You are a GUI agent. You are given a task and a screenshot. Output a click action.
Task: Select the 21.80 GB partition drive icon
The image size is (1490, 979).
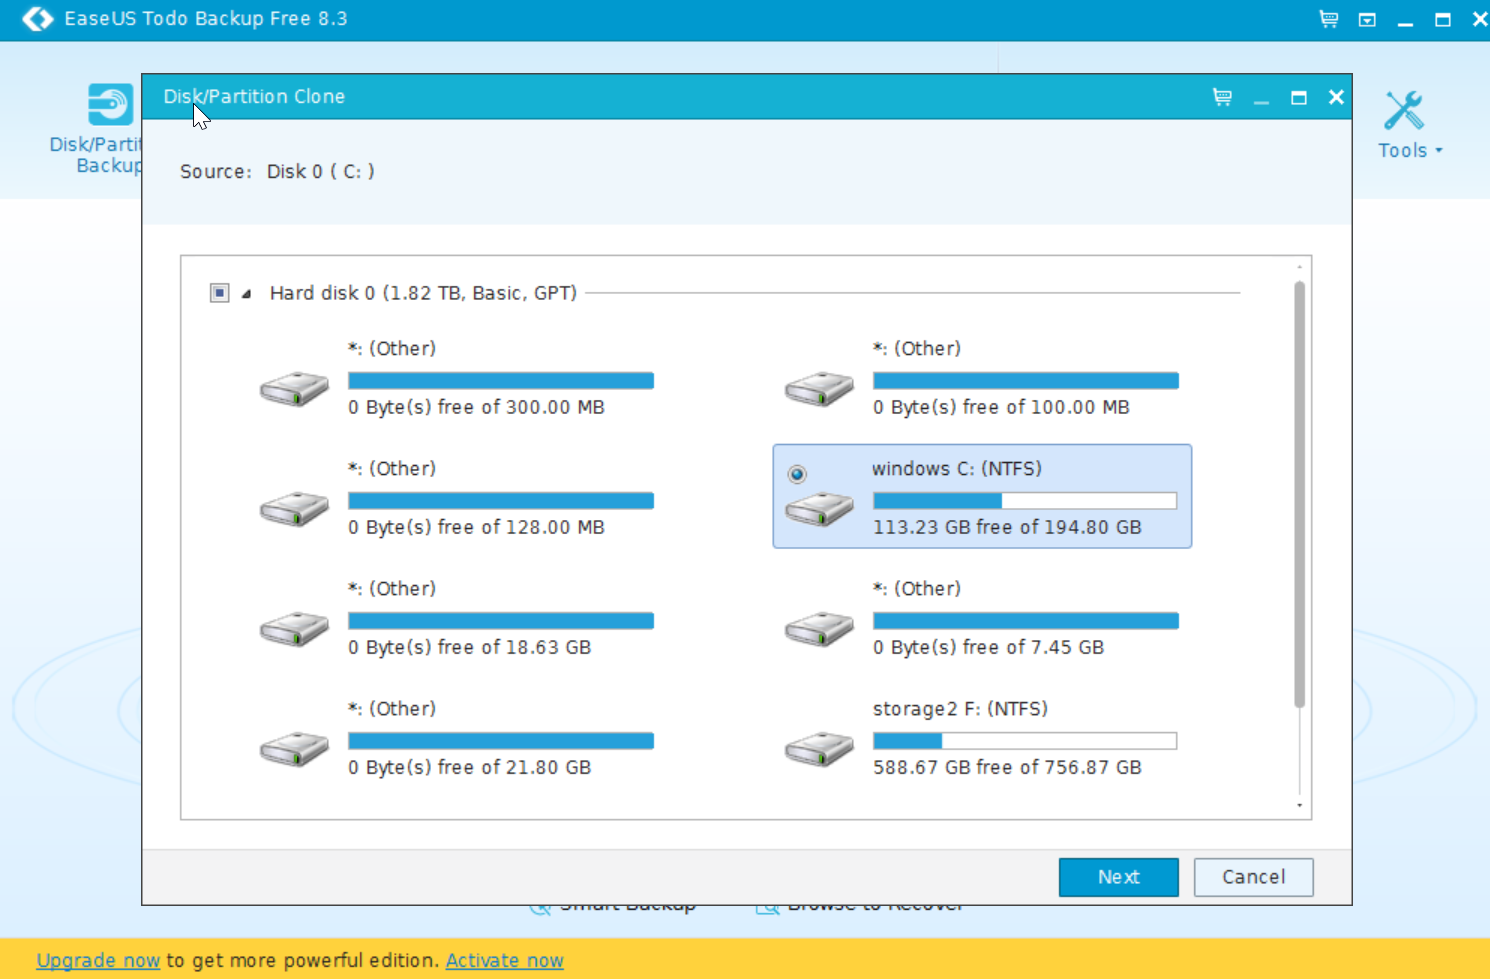(294, 748)
